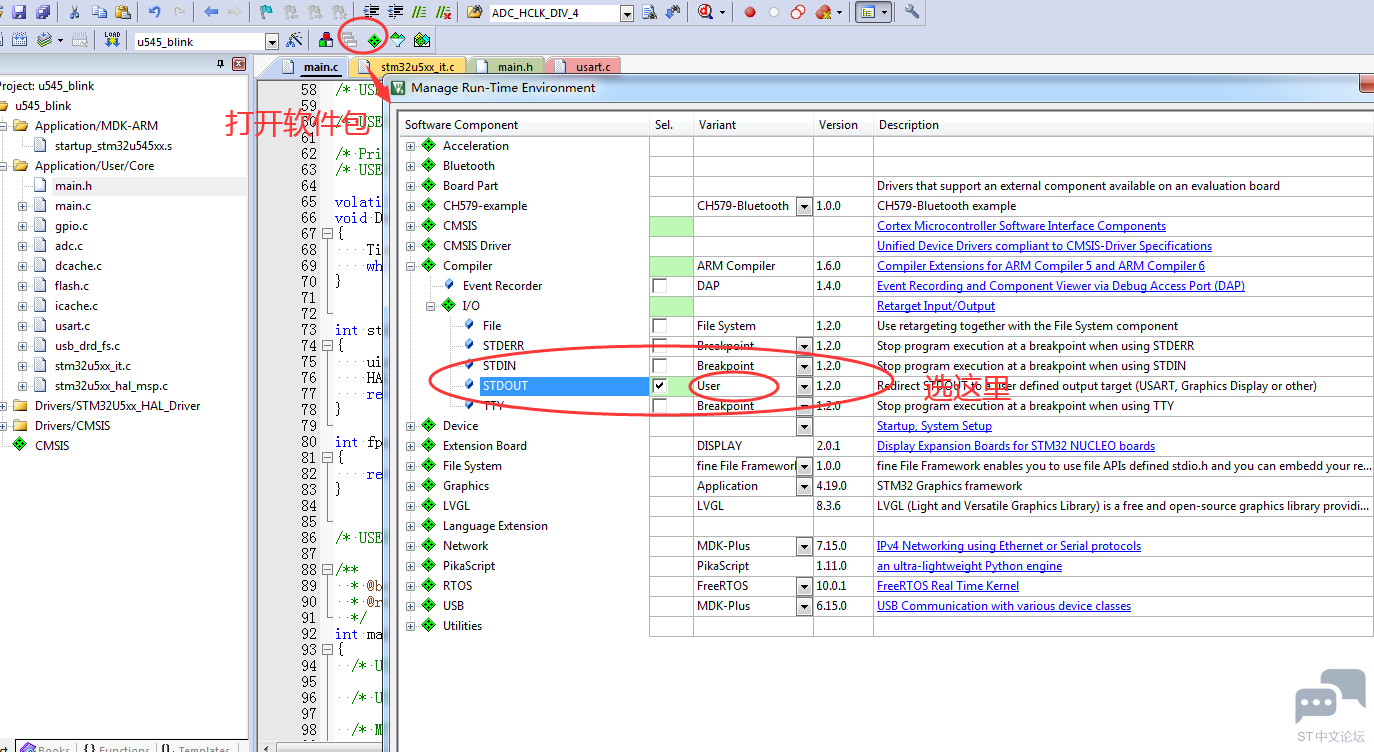1374x752 pixels.
Task: Switch to the usart.c tab
Action: tap(585, 66)
